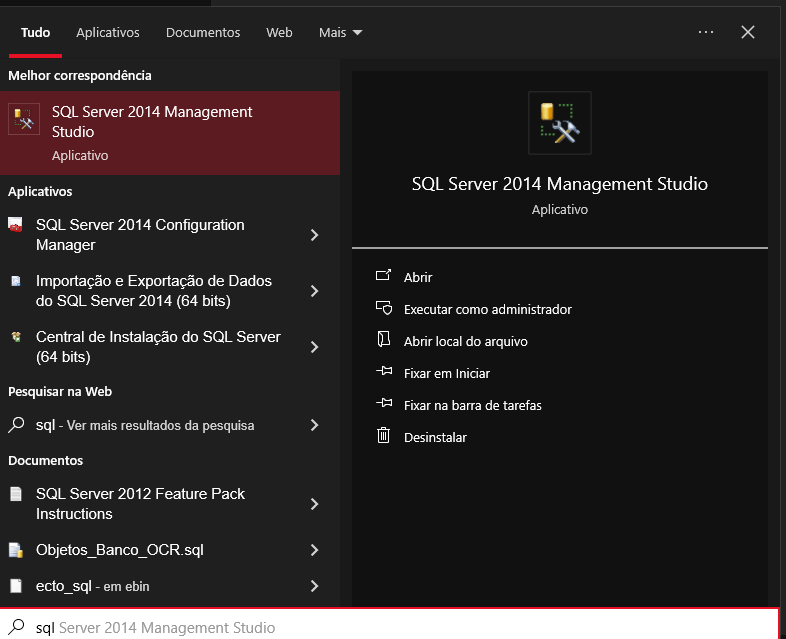The width and height of the screenshot is (786, 639).
Task: Click Abrir to launch Management Studio
Action: point(418,277)
